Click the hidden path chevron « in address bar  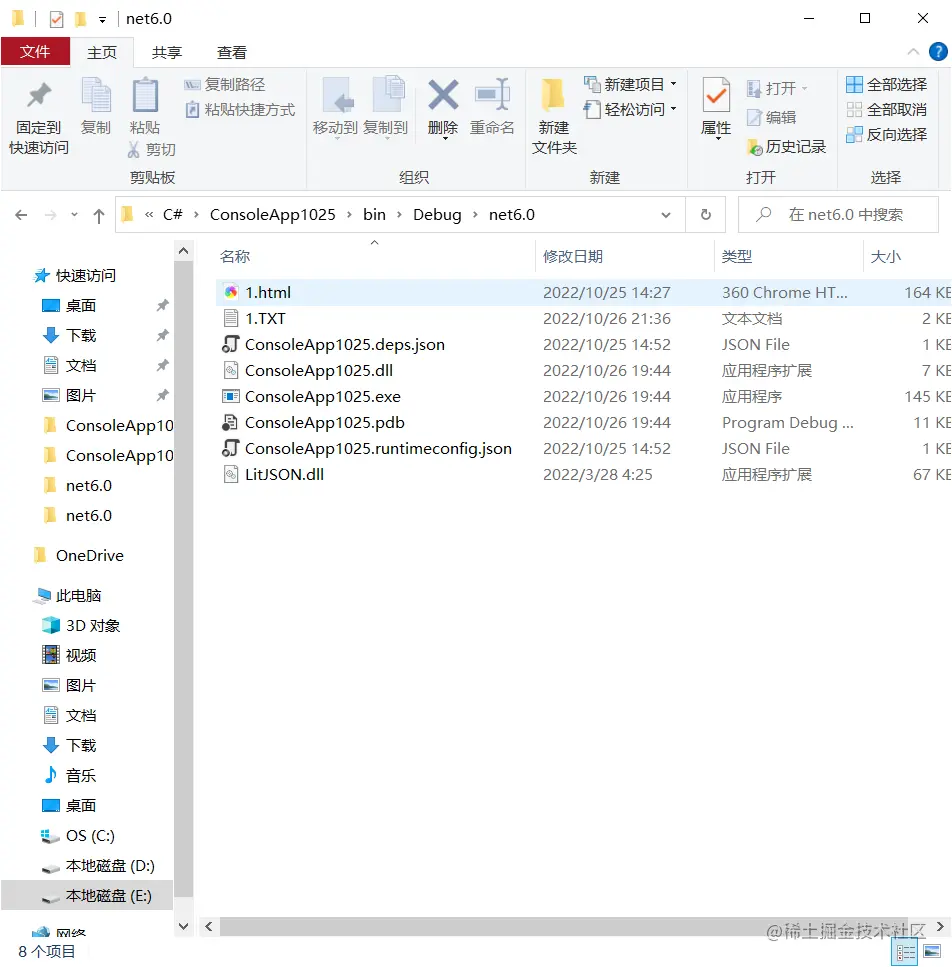(x=149, y=215)
